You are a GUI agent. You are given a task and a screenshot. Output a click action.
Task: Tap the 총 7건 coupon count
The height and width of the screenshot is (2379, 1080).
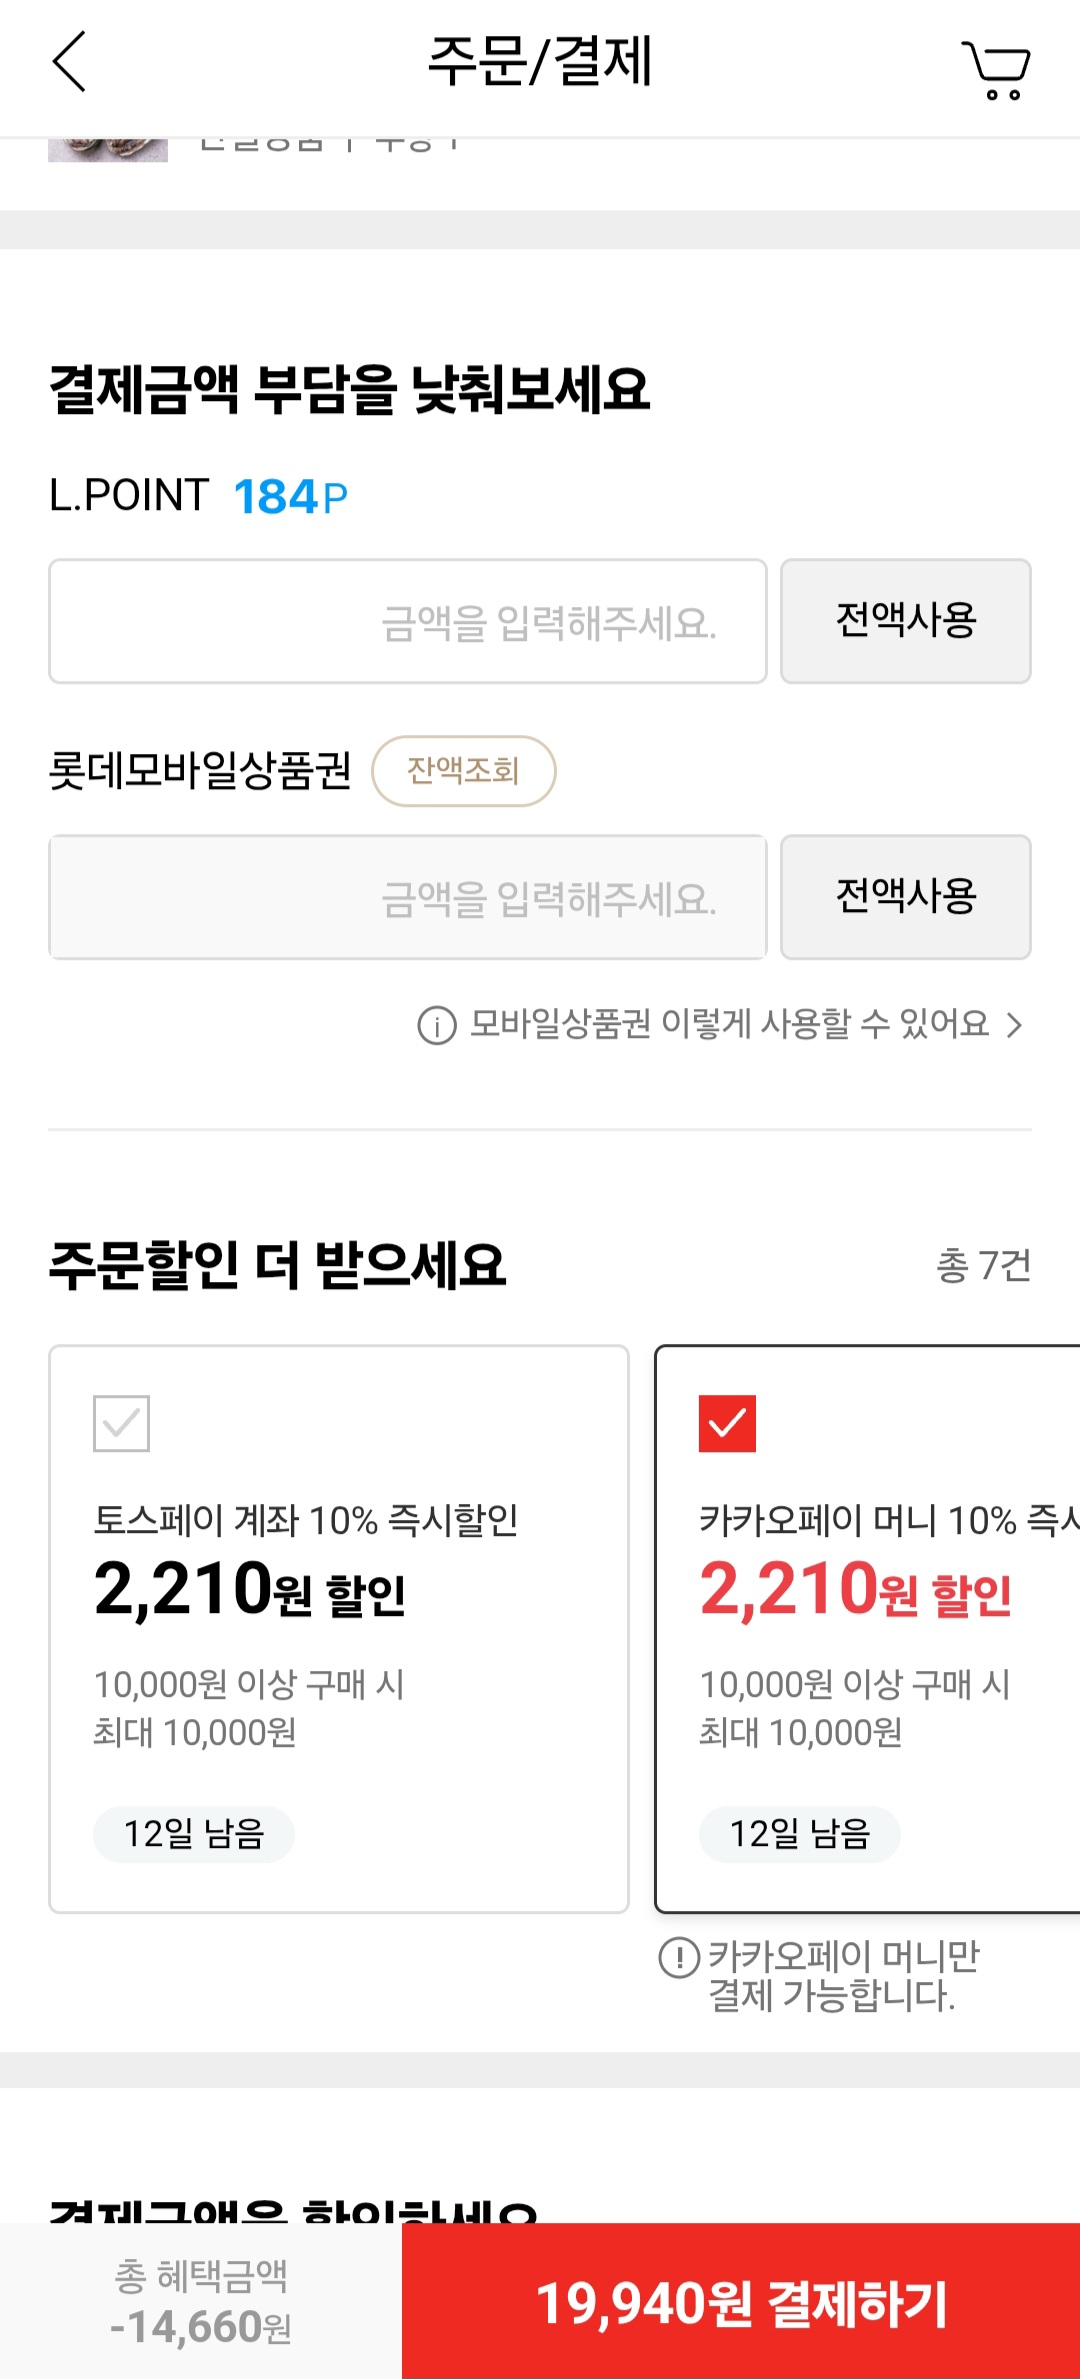[x=983, y=1265]
